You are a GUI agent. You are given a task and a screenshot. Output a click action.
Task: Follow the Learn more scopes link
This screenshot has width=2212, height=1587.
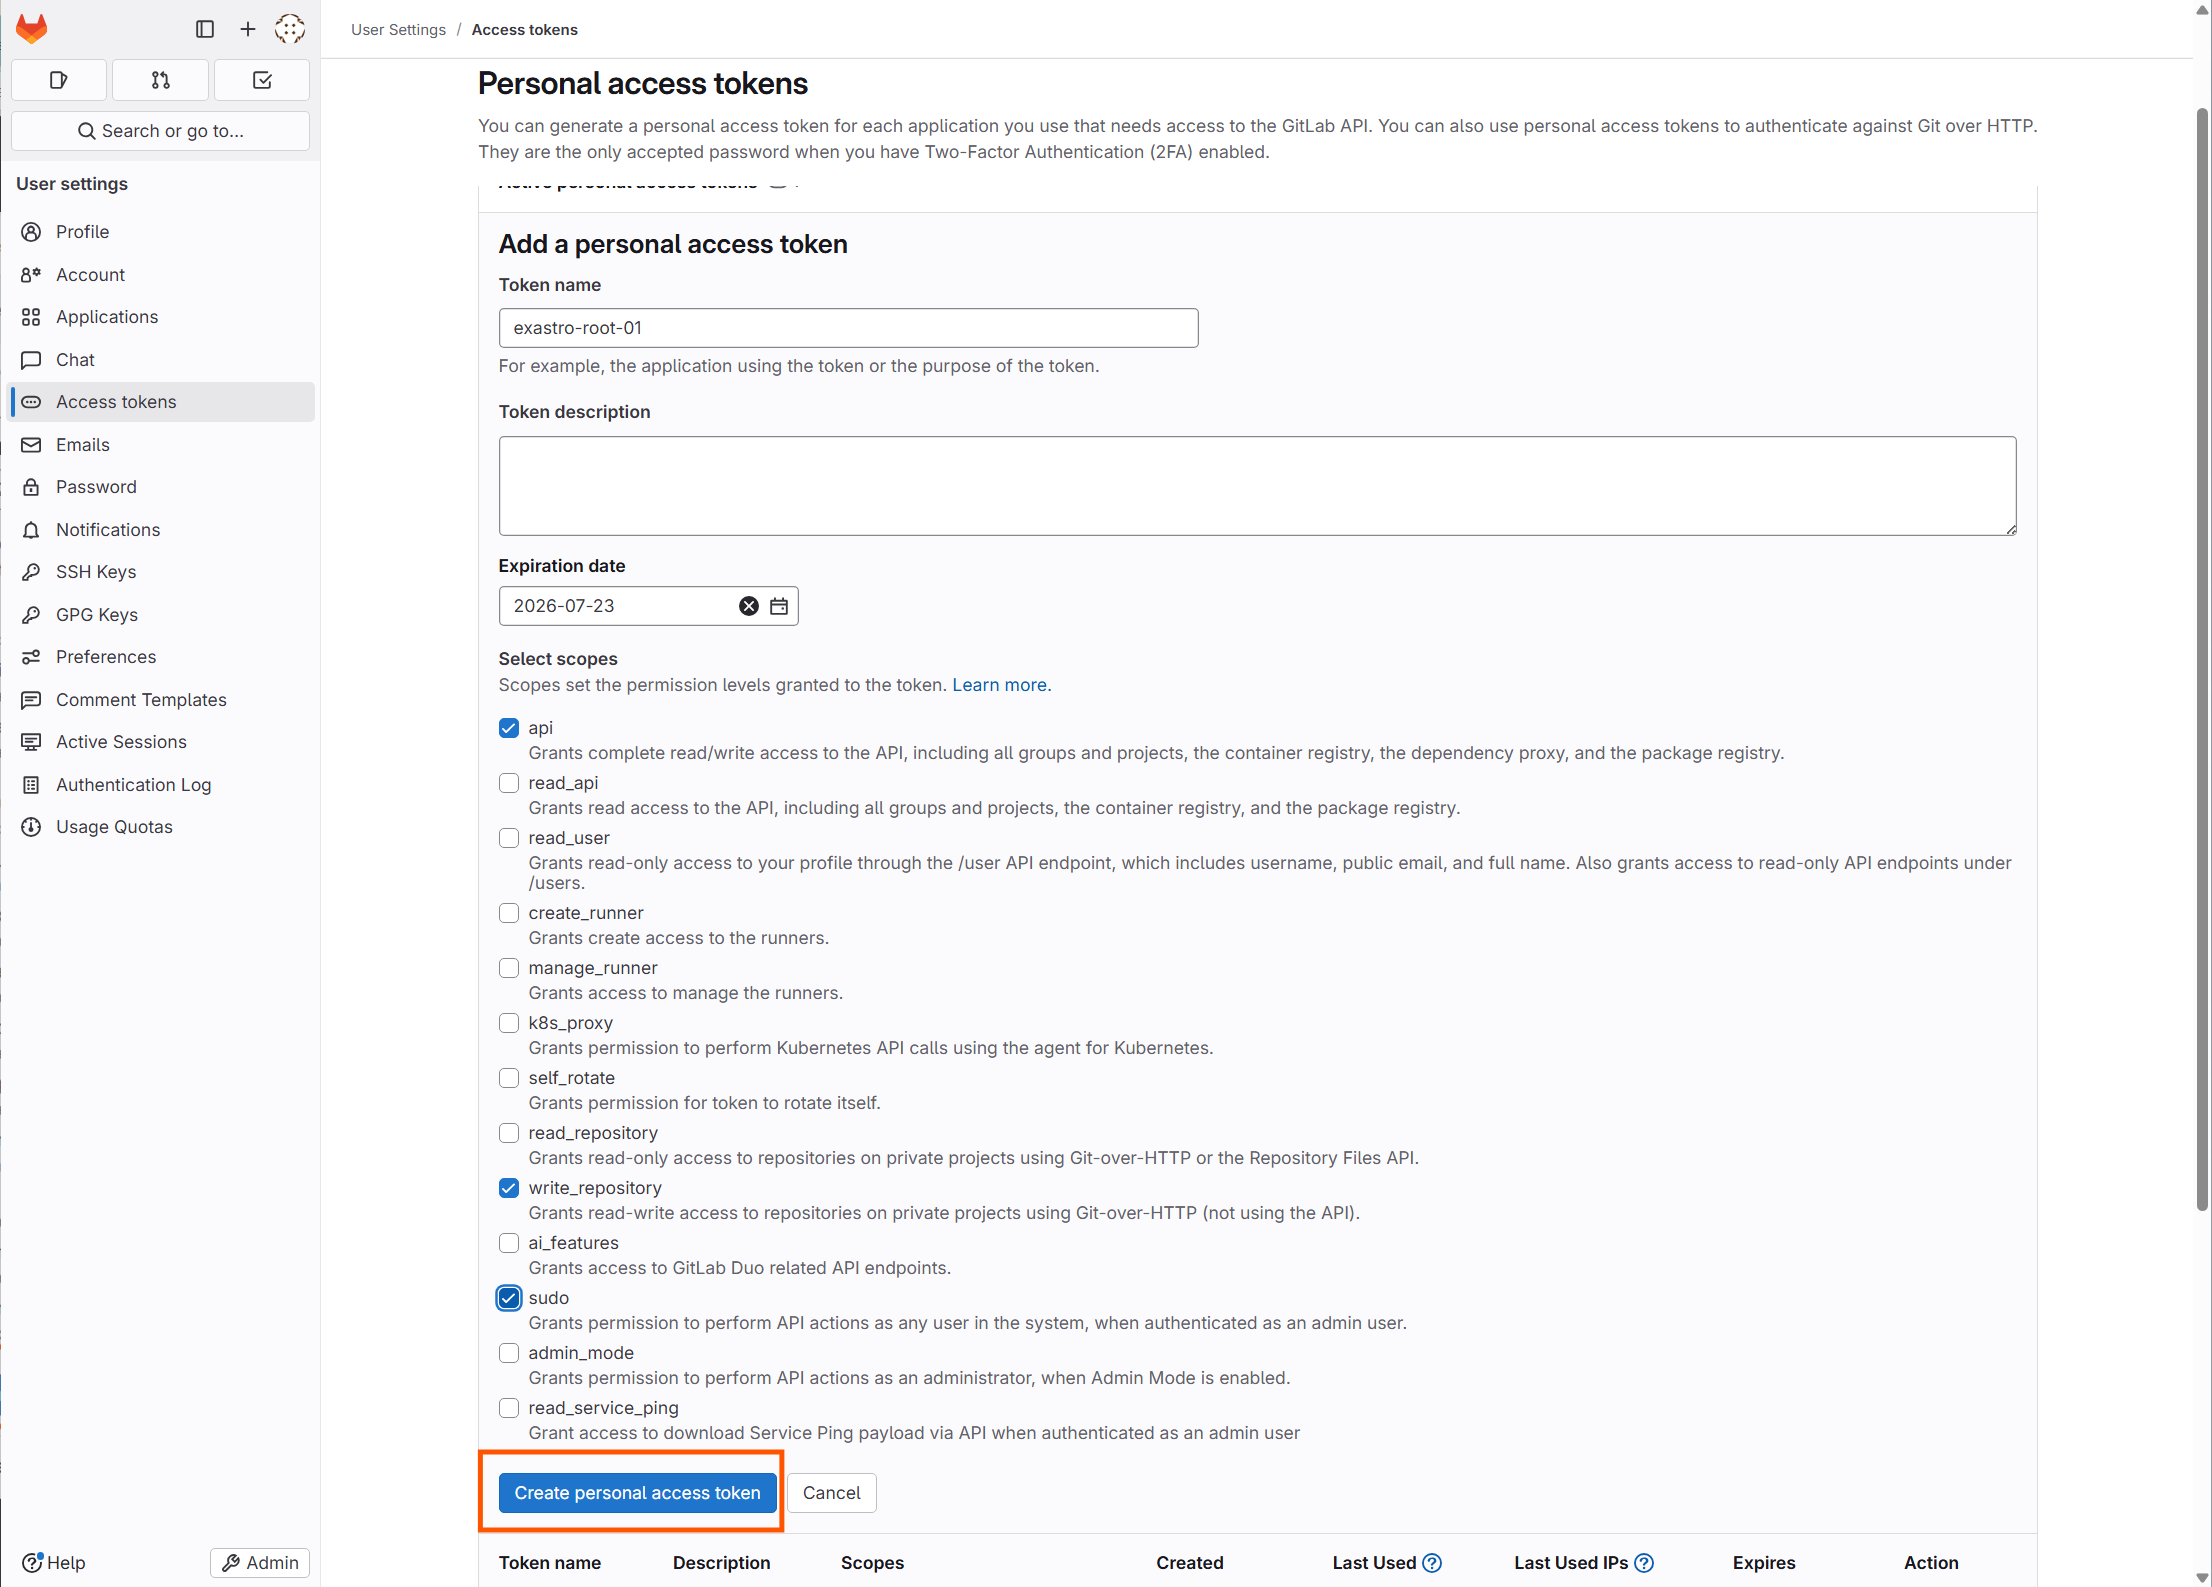pos(999,685)
